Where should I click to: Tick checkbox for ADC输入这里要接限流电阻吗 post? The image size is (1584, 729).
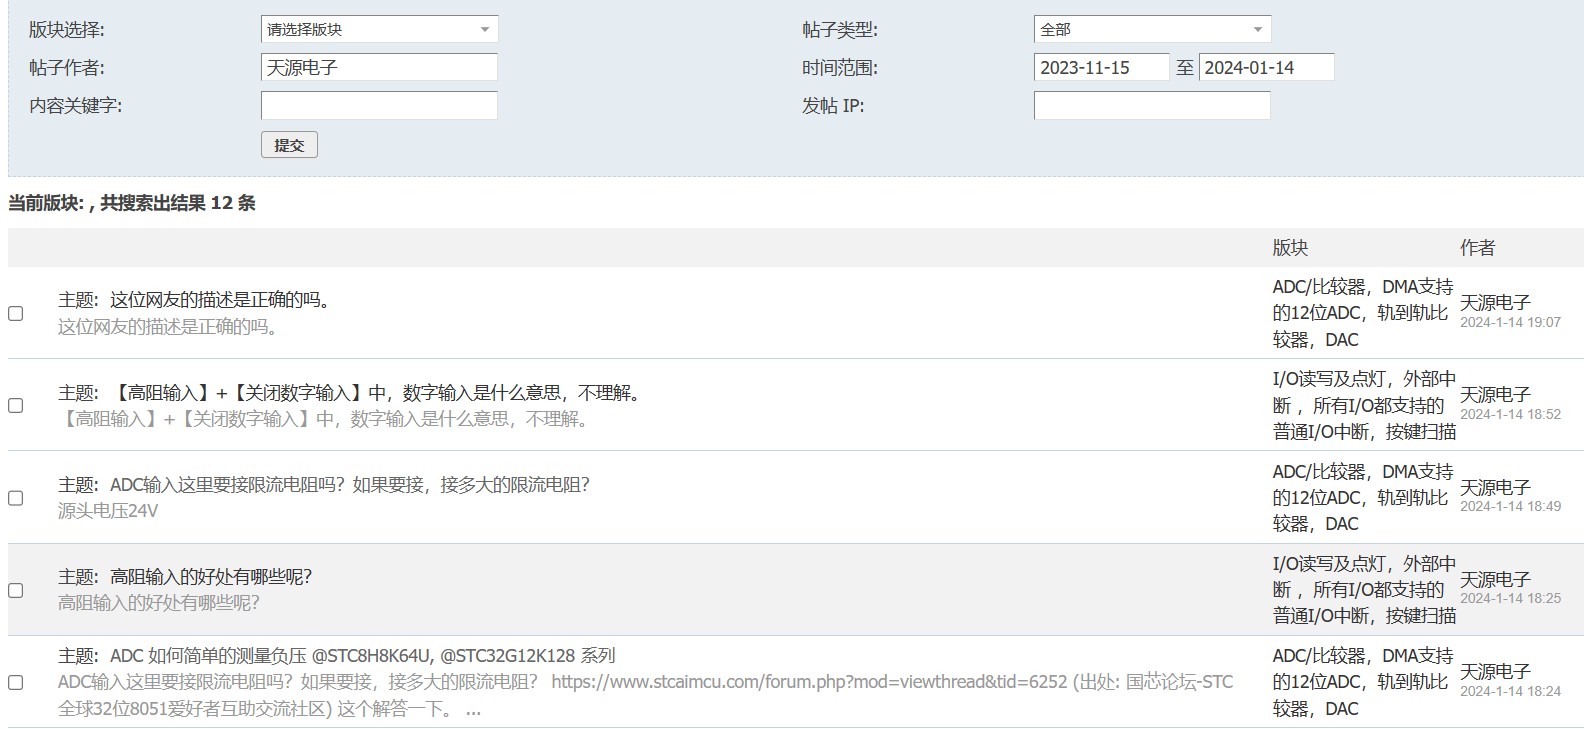[x=16, y=498]
